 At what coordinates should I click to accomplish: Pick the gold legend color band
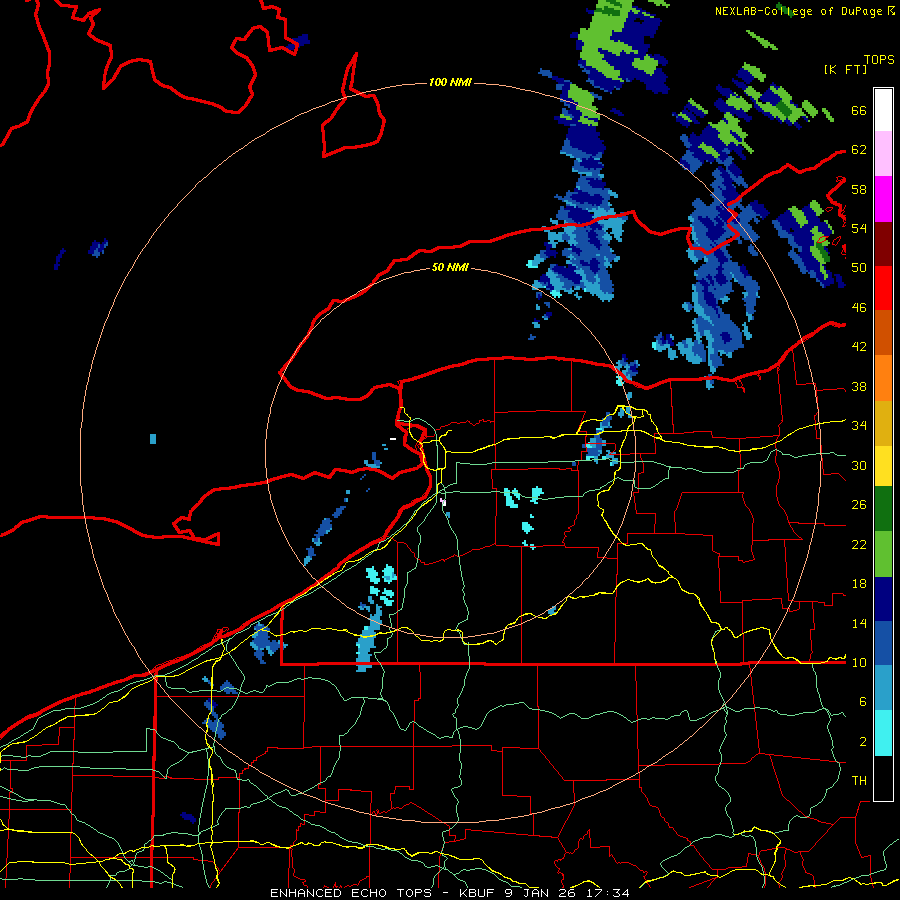tap(883, 423)
